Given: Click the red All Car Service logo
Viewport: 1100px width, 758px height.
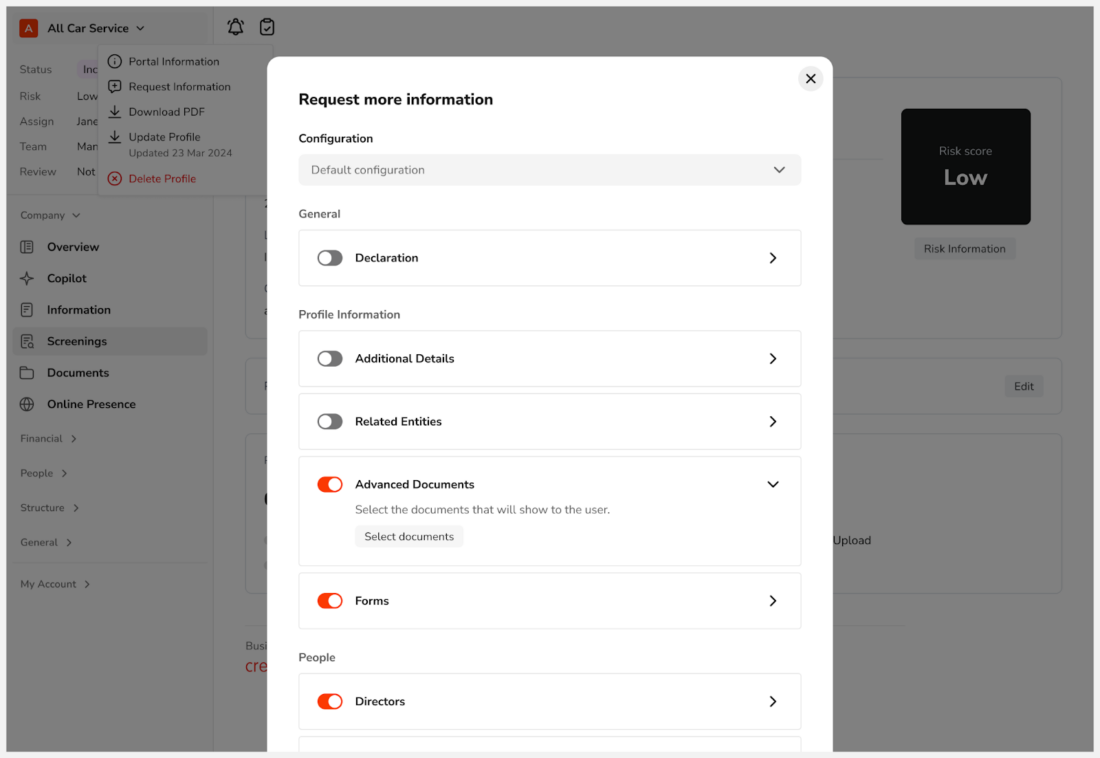Looking at the screenshot, I should [29, 29].
